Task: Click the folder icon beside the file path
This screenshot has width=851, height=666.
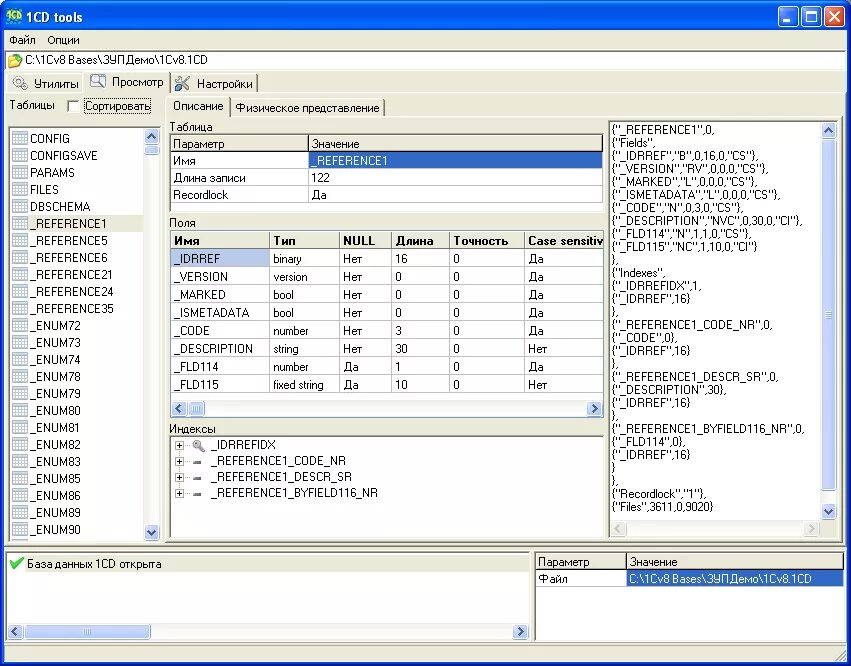Action: click(15, 60)
